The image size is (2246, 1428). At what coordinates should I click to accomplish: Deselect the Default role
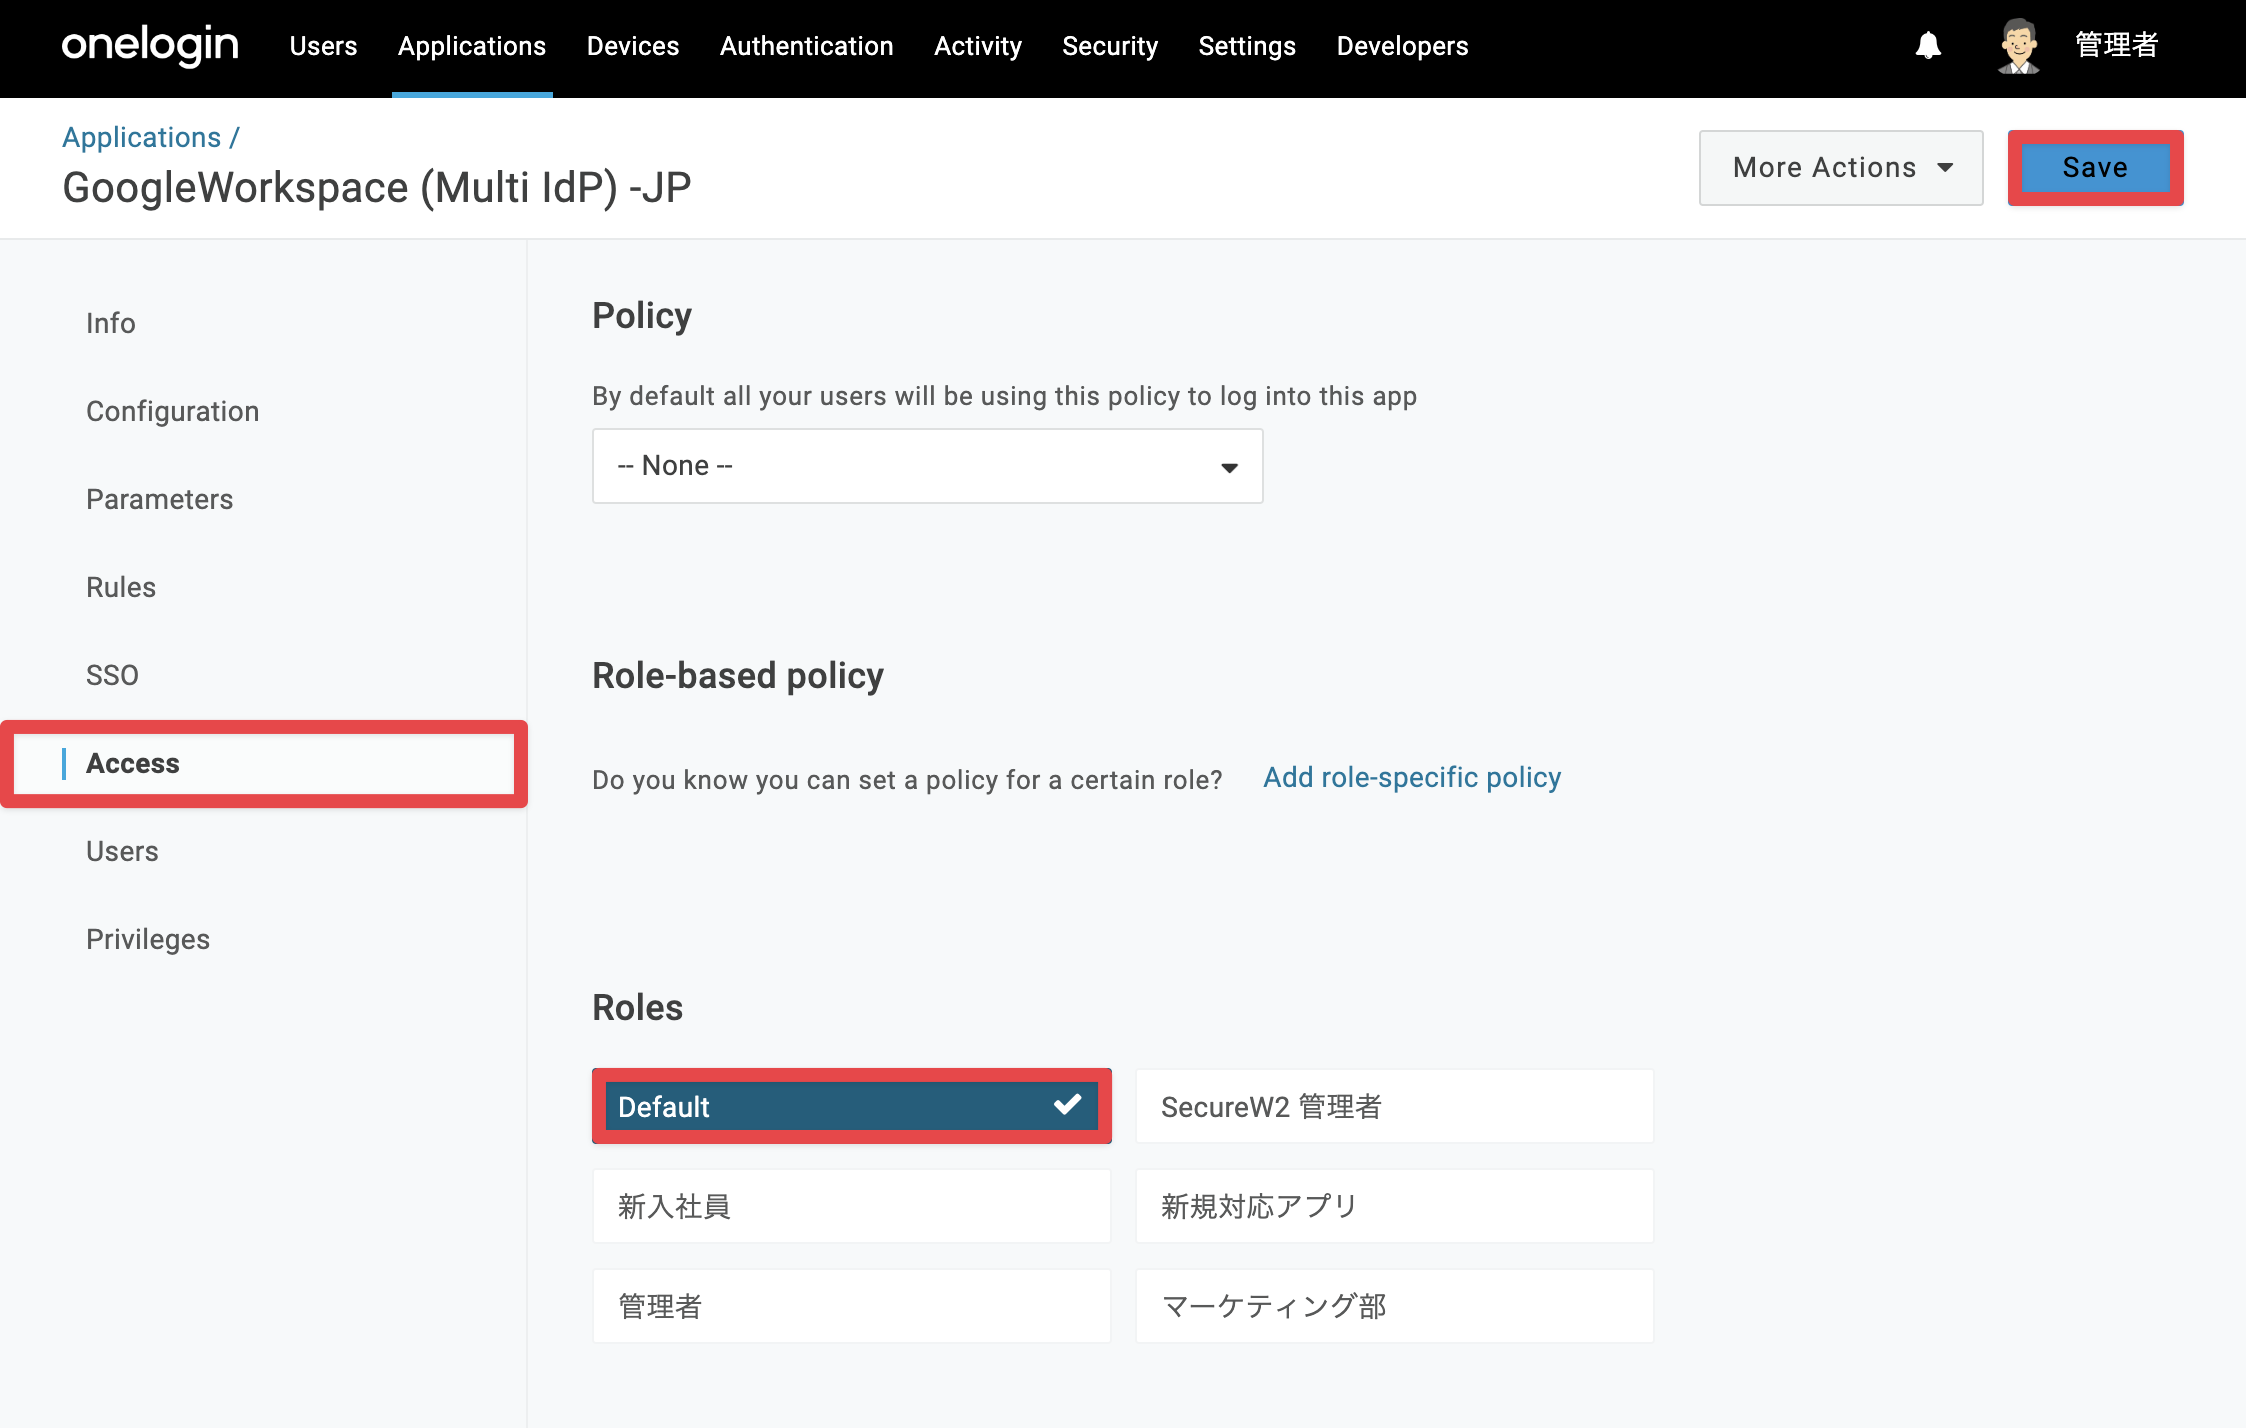coord(851,1106)
